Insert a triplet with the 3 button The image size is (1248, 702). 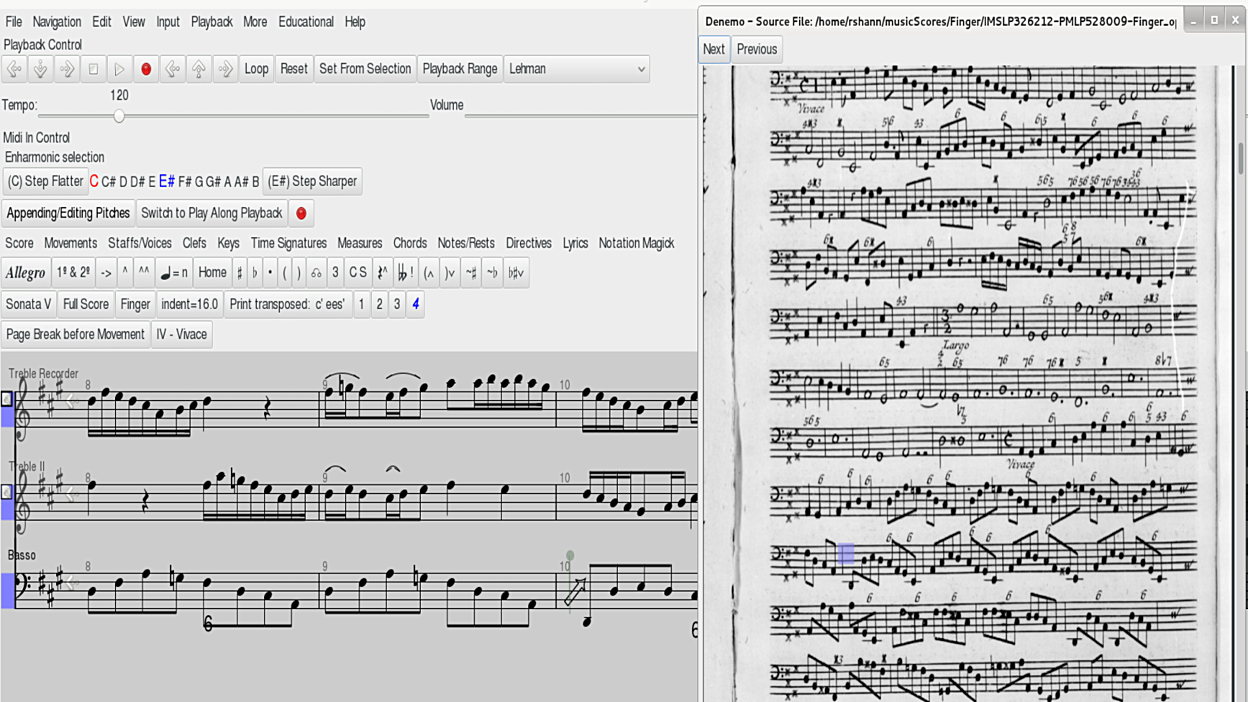point(335,272)
